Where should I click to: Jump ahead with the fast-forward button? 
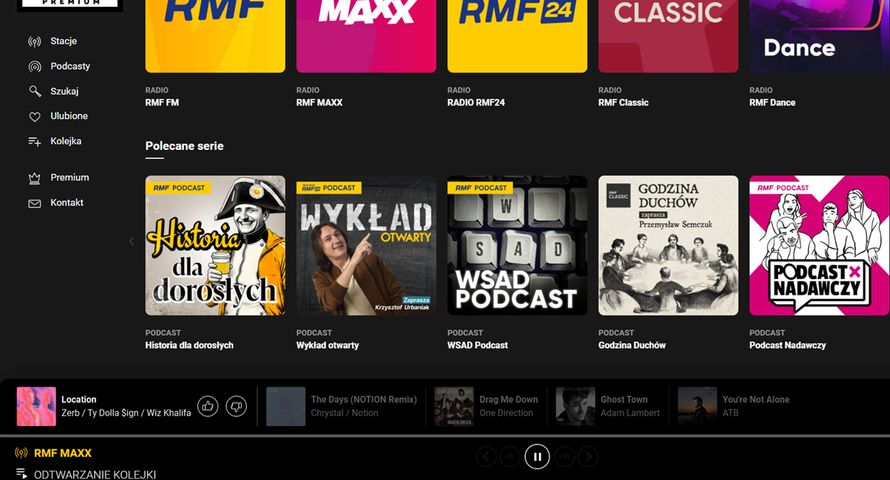(x=565, y=456)
